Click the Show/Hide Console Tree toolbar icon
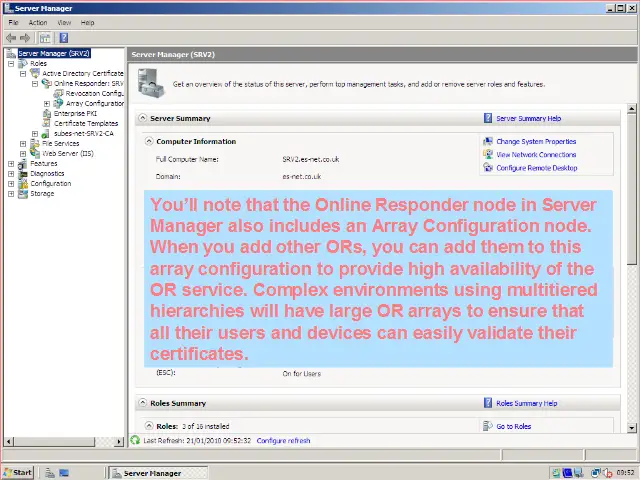 45,38
